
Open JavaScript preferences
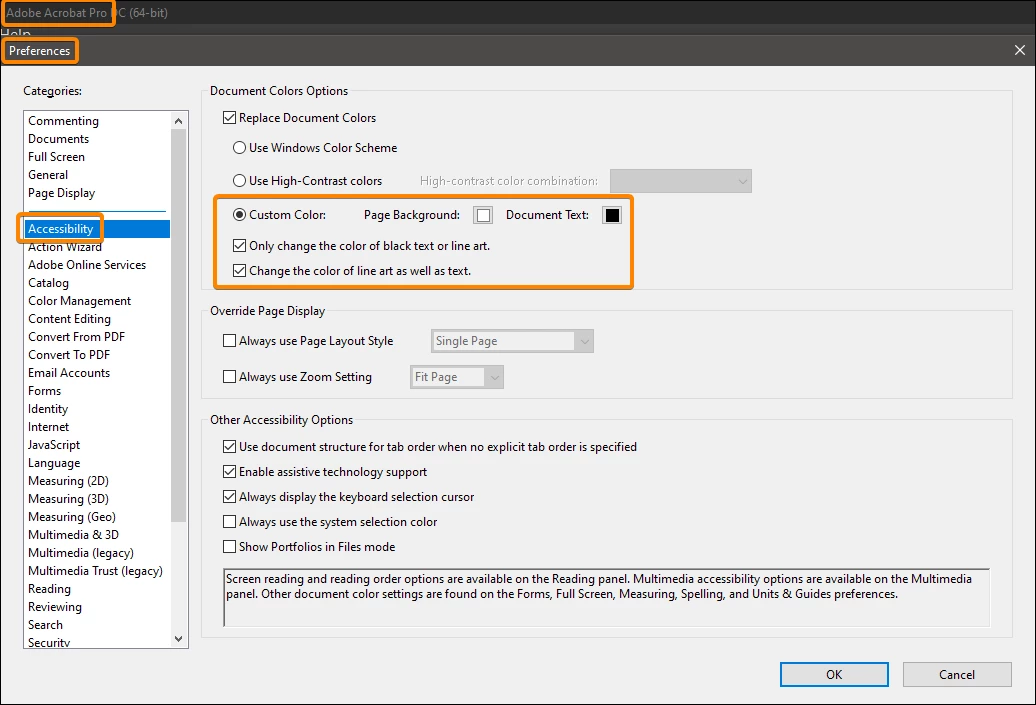click(x=97, y=445)
